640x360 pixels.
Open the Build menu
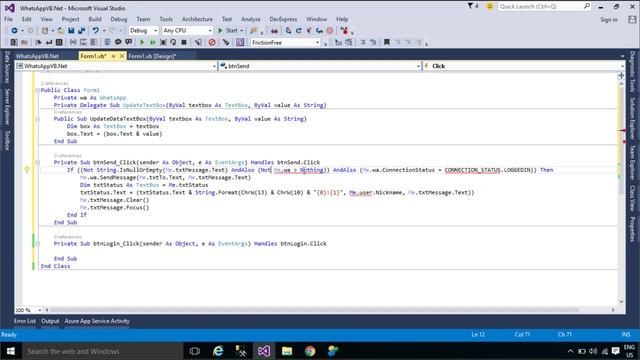click(x=95, y=19)
